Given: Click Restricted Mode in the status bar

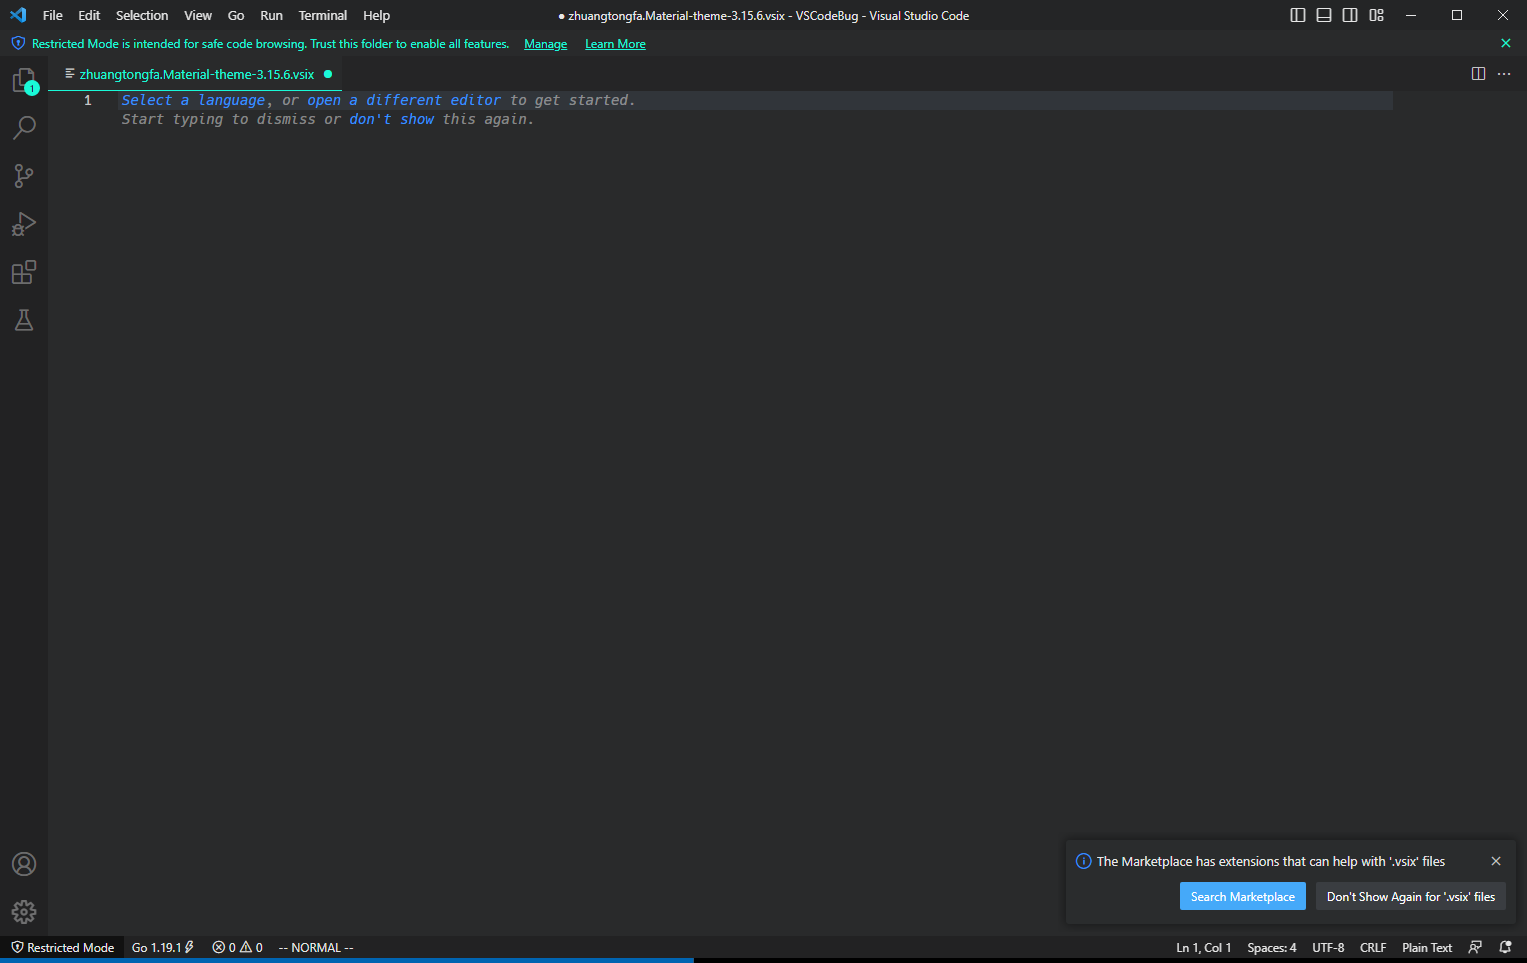Looking at the screenshot, I should coord(62,947).
